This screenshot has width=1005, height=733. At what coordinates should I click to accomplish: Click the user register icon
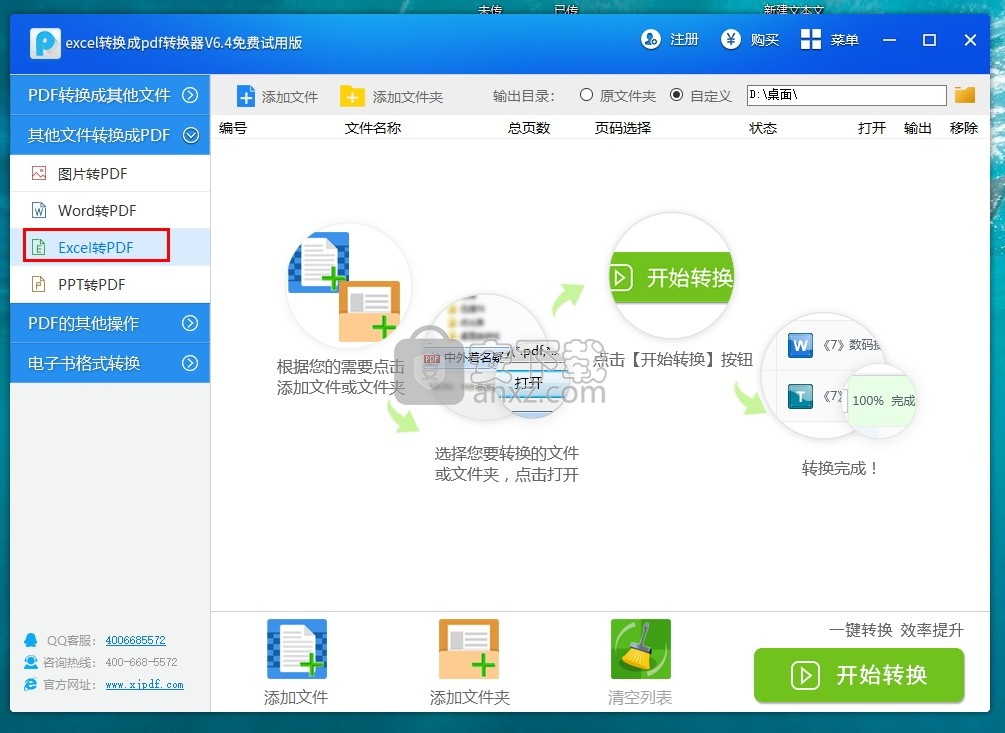click(x=650, y=40)
